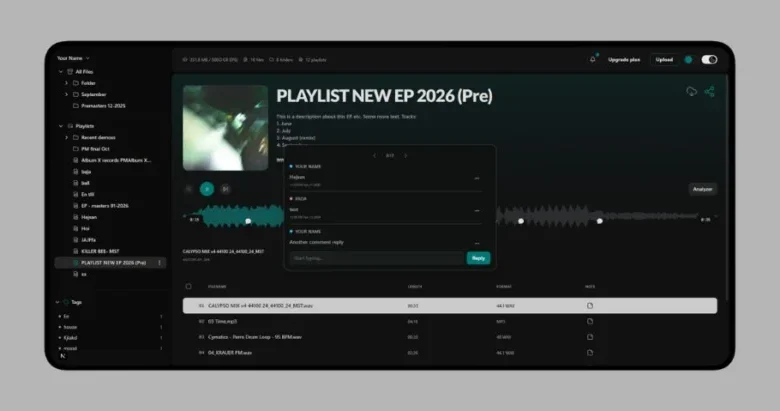Click the previous track button
780x411 pixels.
188,188
